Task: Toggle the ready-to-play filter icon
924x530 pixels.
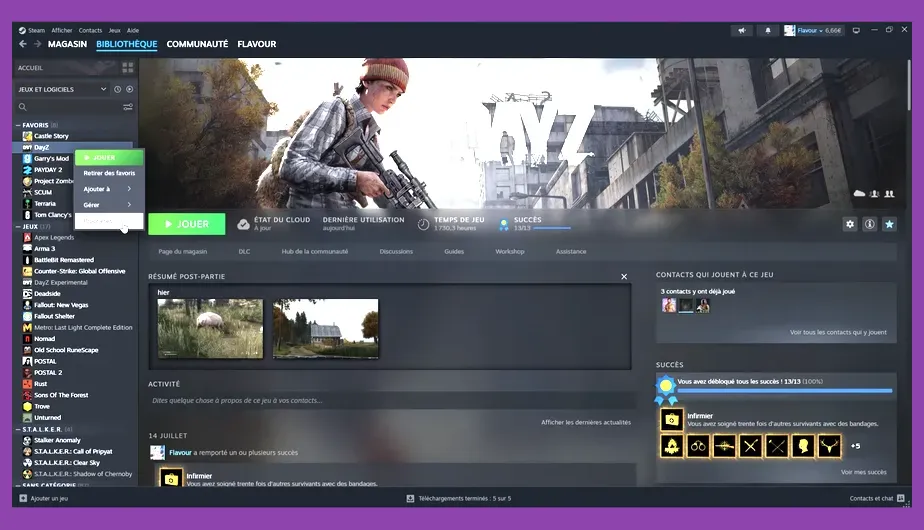Action: 130,89
